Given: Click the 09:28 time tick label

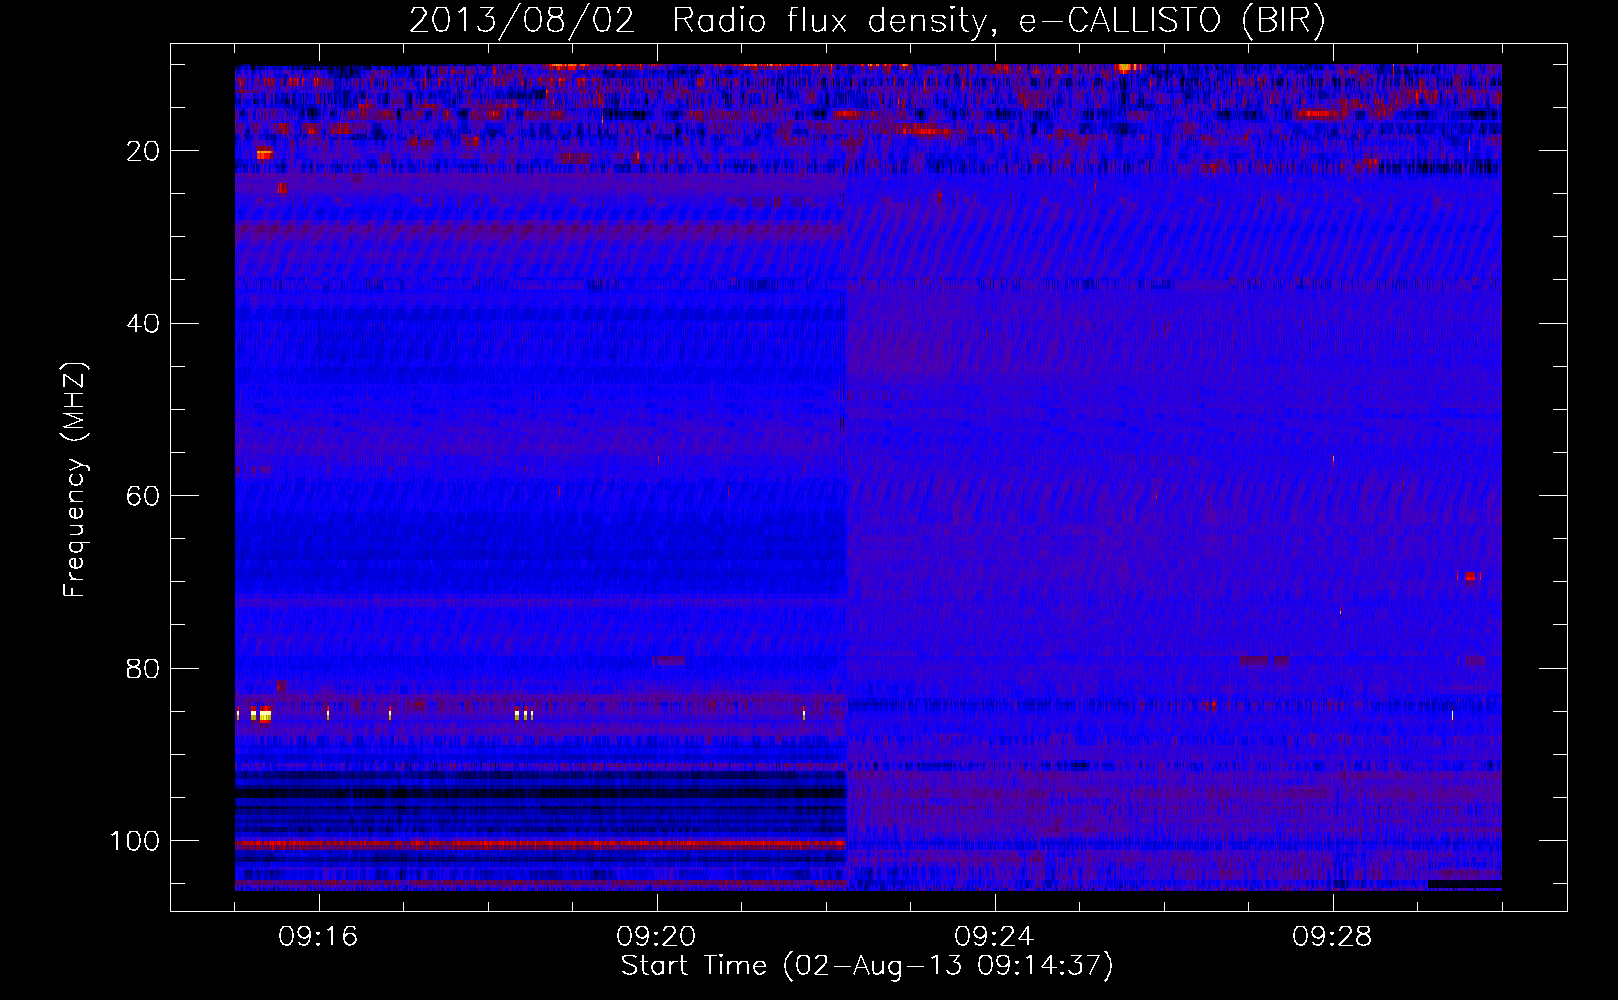Looking at the screenshot, I should click(1332, 937).
